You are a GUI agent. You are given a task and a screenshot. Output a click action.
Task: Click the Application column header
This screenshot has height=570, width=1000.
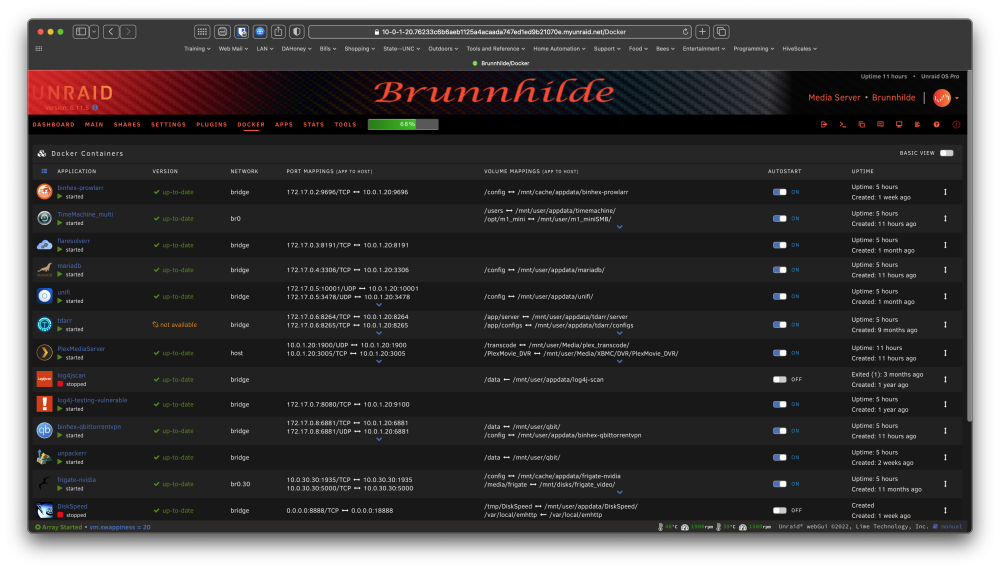click(x=77, y=171)
